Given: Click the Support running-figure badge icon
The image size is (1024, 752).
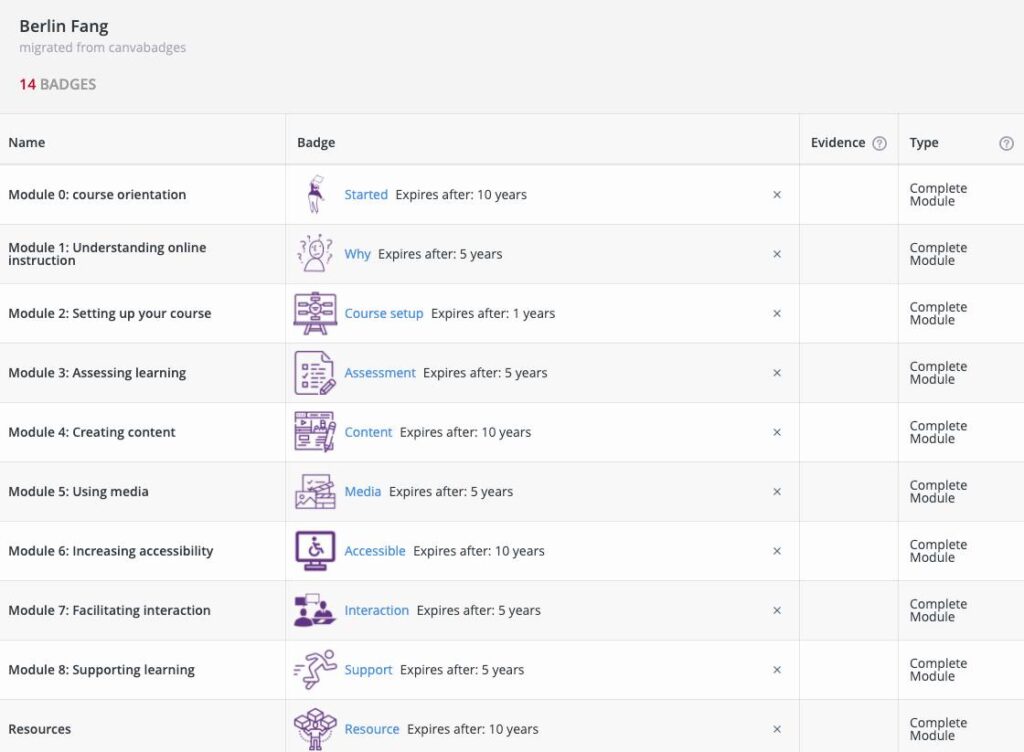Looking at the screenshot, I should click(315, 670).
